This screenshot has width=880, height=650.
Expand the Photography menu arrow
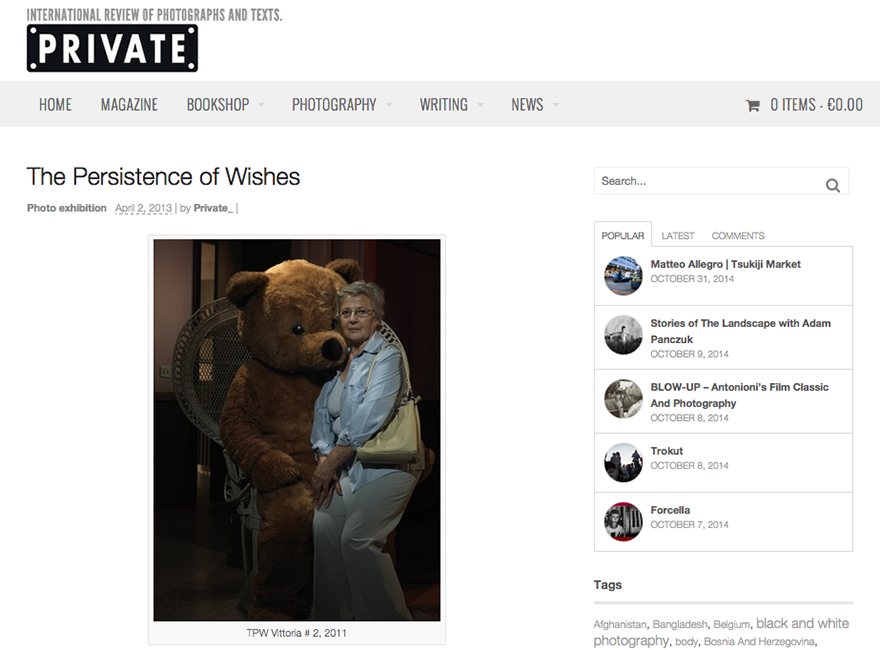tap(389, 104)
